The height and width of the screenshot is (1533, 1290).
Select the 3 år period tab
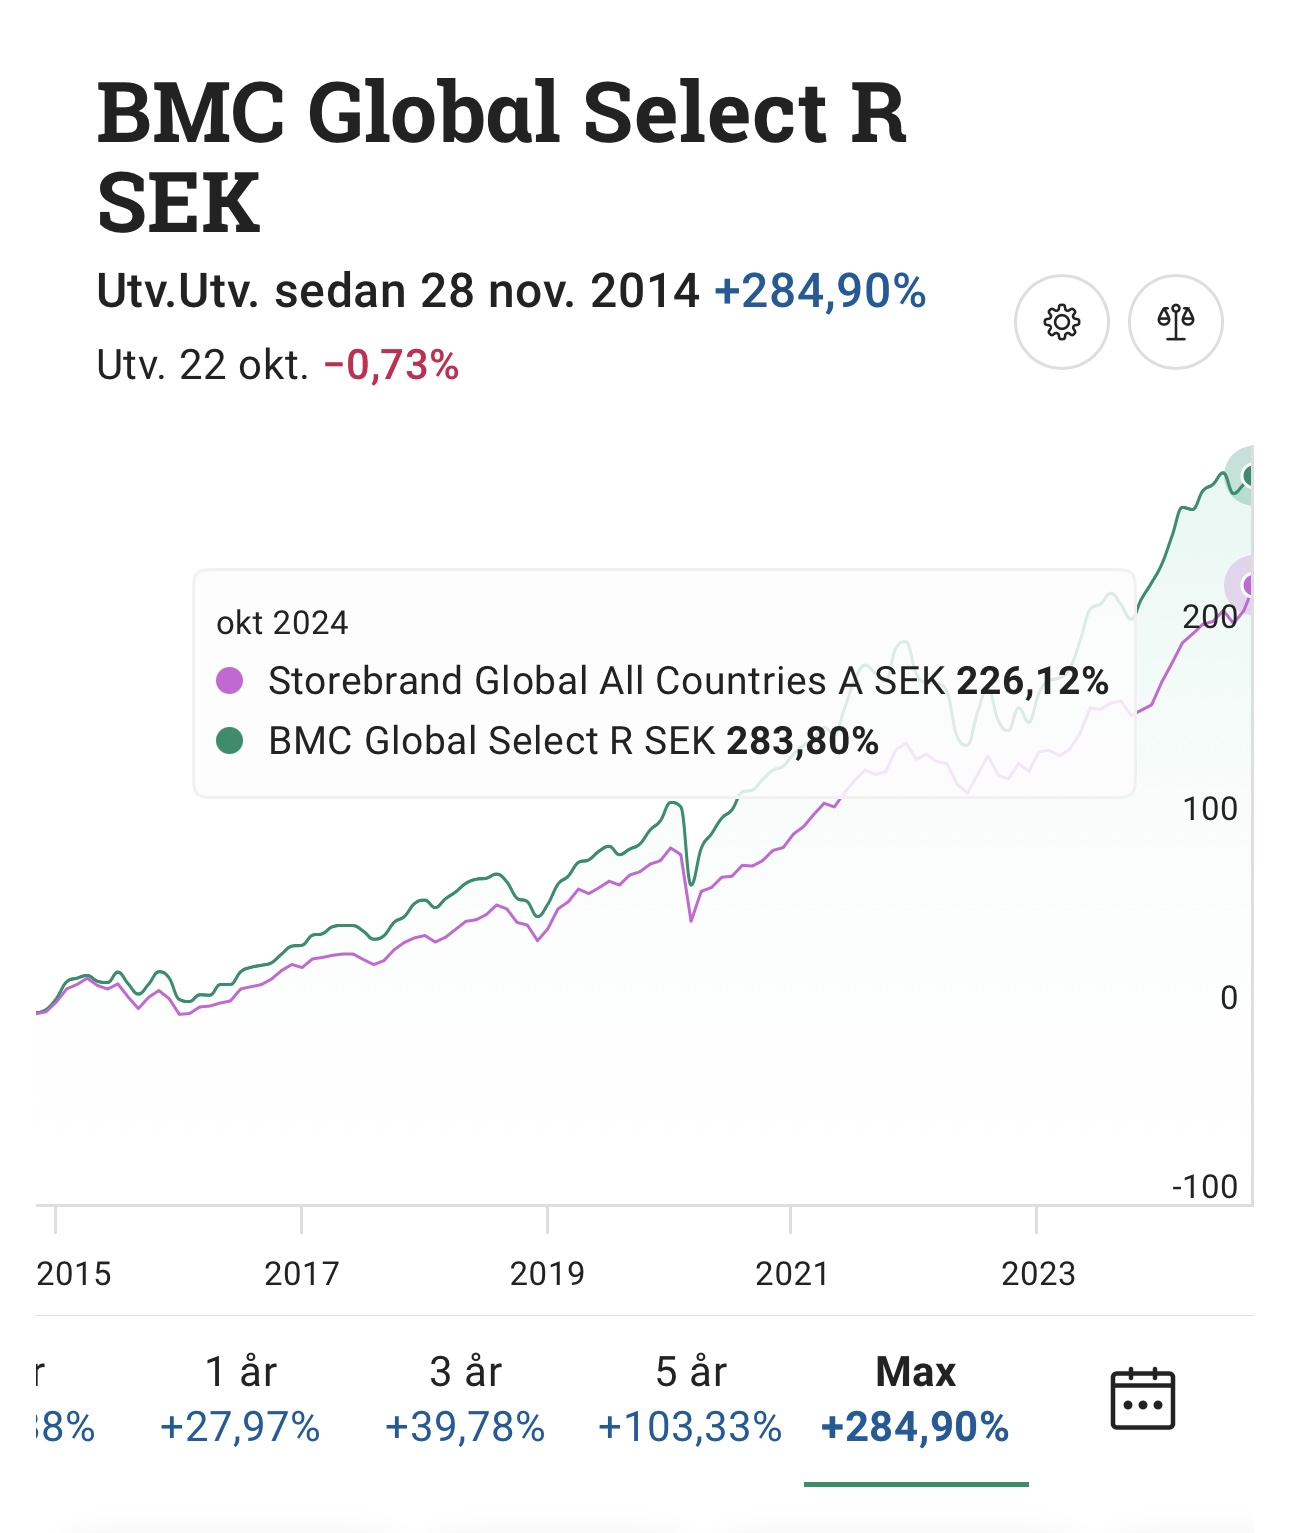tap(465, 1398)
